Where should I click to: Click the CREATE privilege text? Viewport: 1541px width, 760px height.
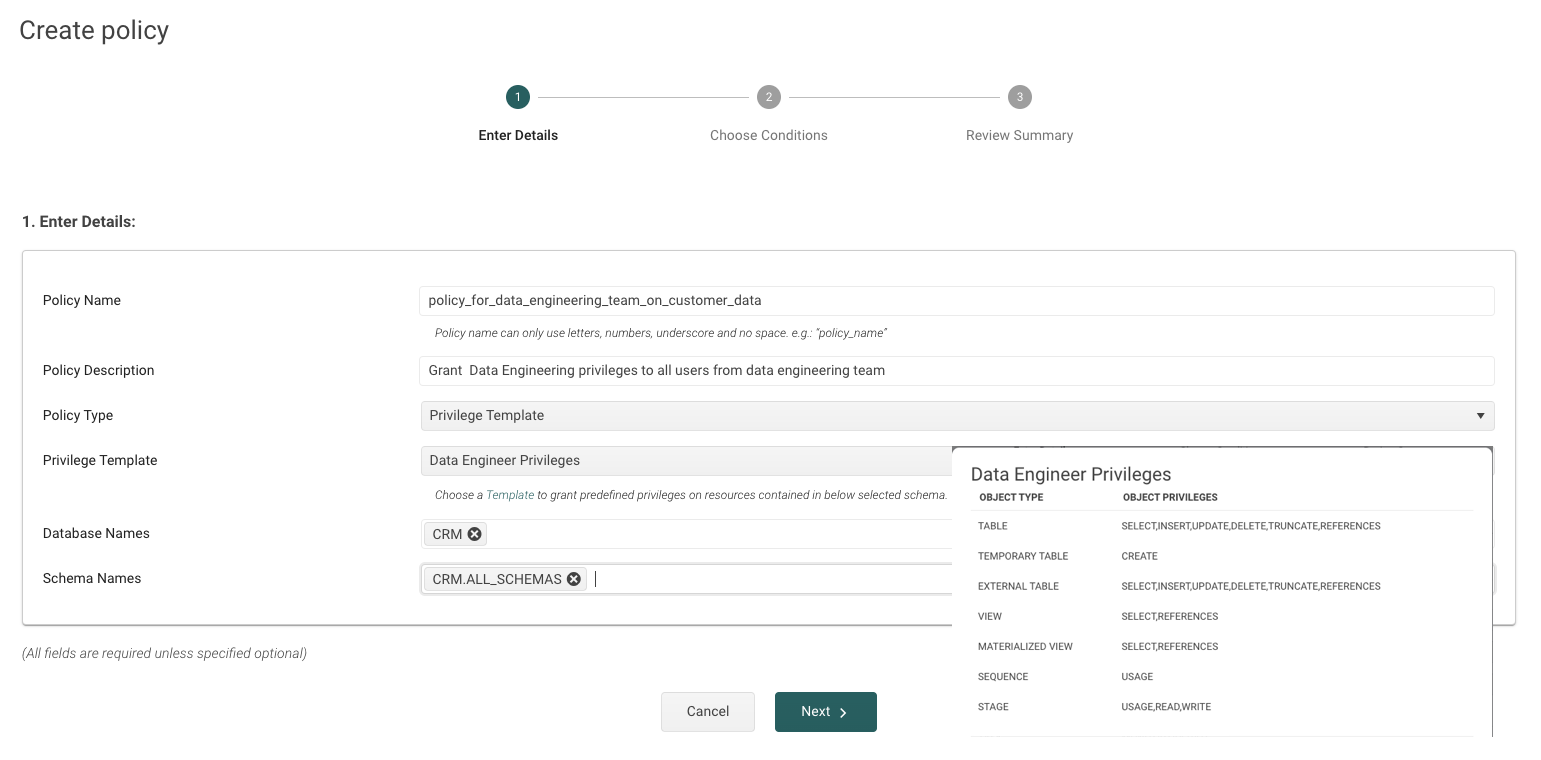[1139, 556]
